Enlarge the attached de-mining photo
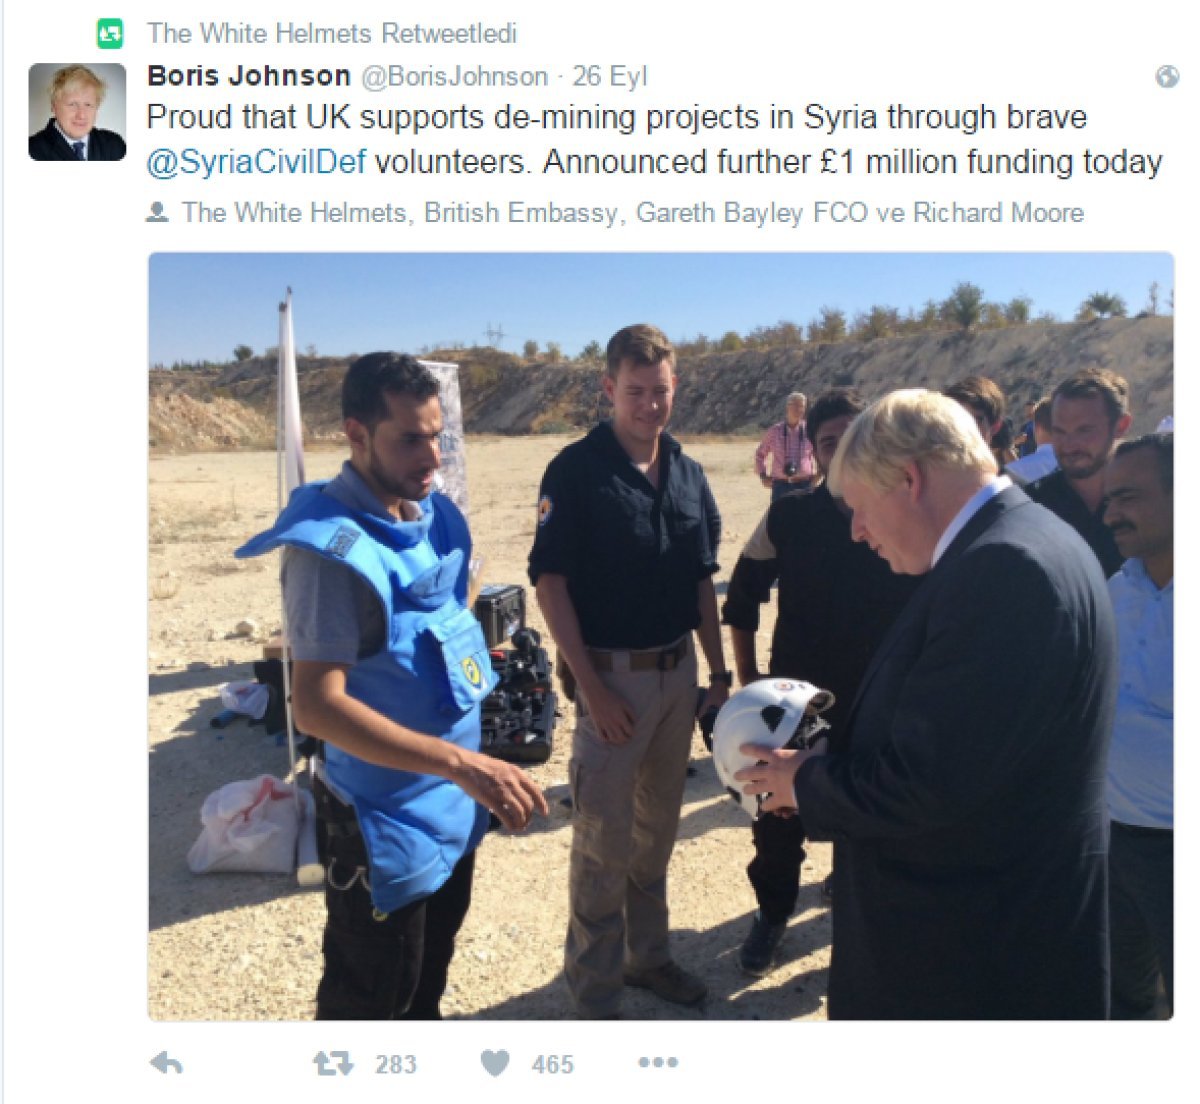 tap(661, 636)
